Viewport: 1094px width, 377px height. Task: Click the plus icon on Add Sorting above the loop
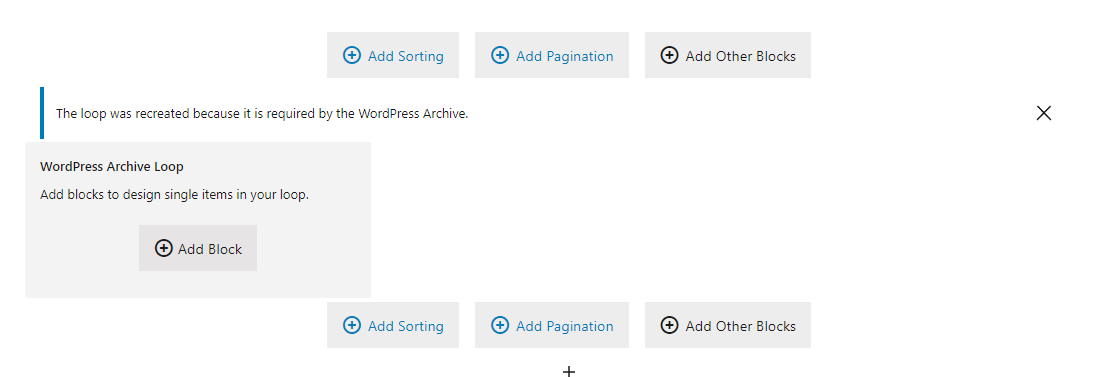(352, 55)
